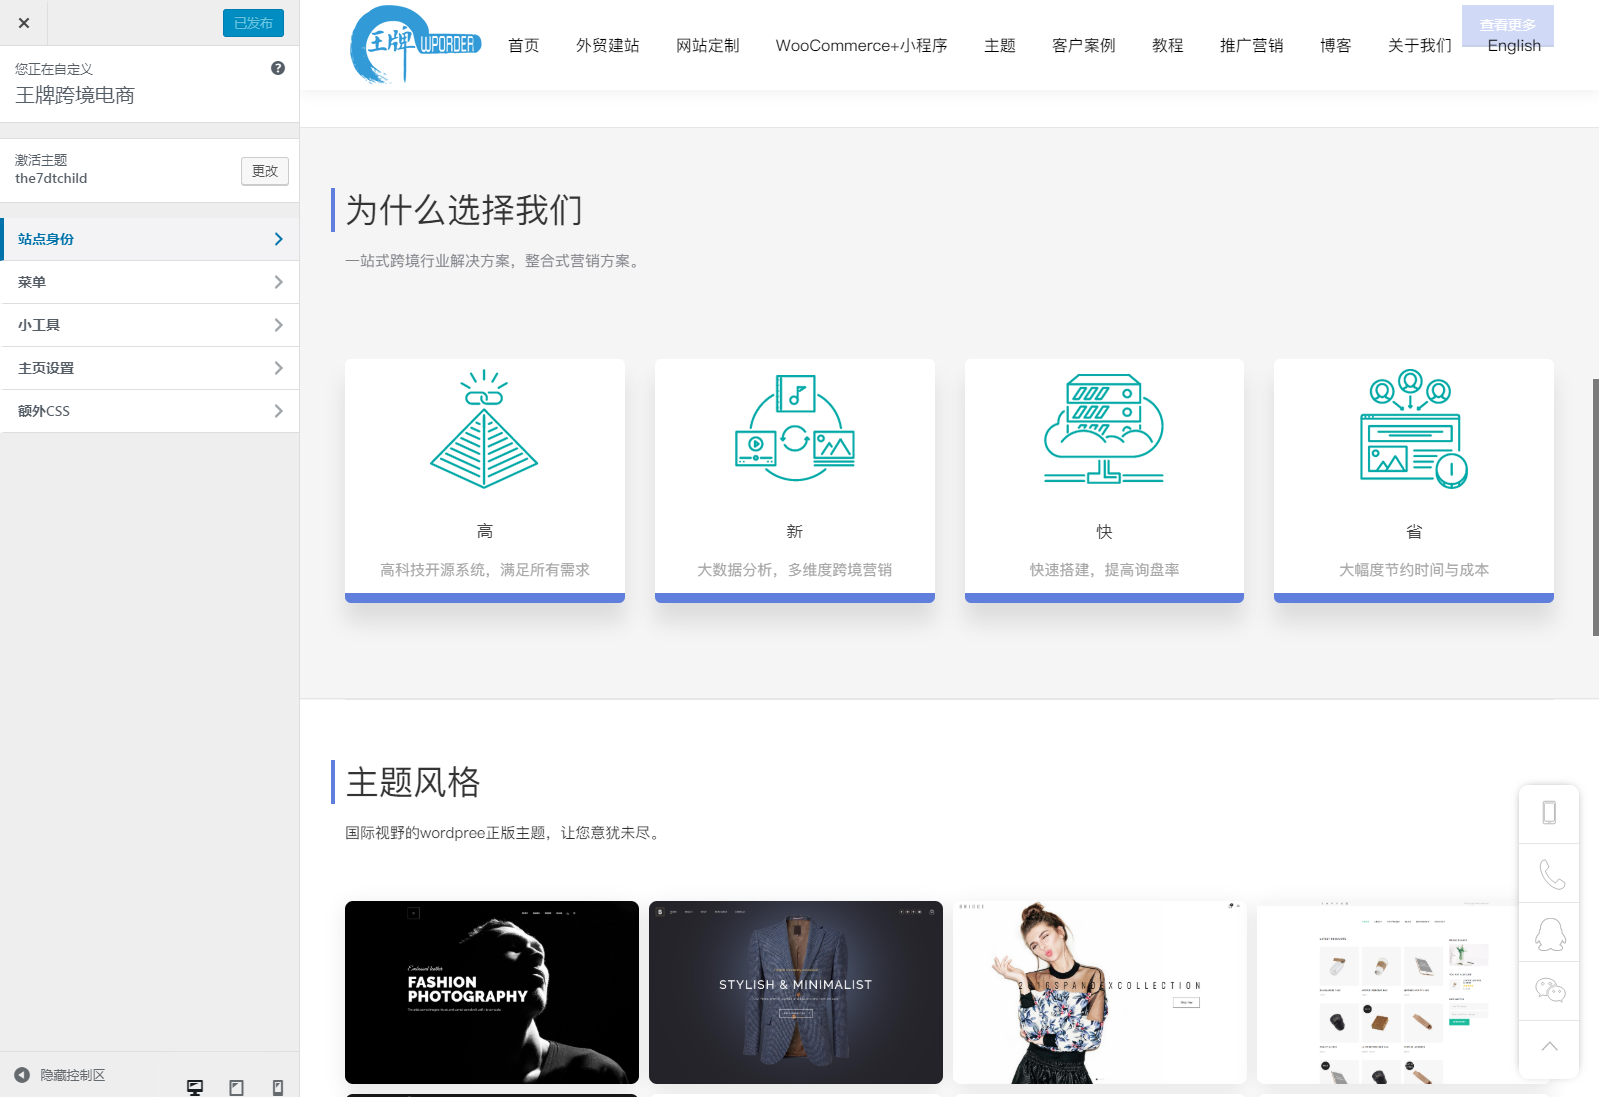
Task: Open the 主页设置 section
Action: pos(150,368)
